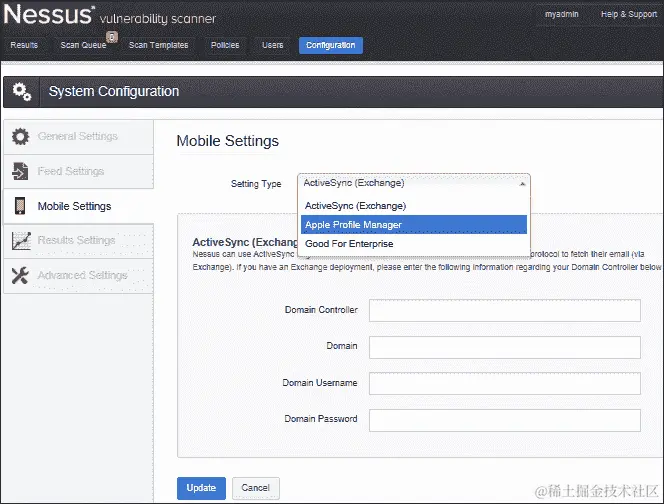
Task: Click the Domain Username label
Action: [320, 383]
